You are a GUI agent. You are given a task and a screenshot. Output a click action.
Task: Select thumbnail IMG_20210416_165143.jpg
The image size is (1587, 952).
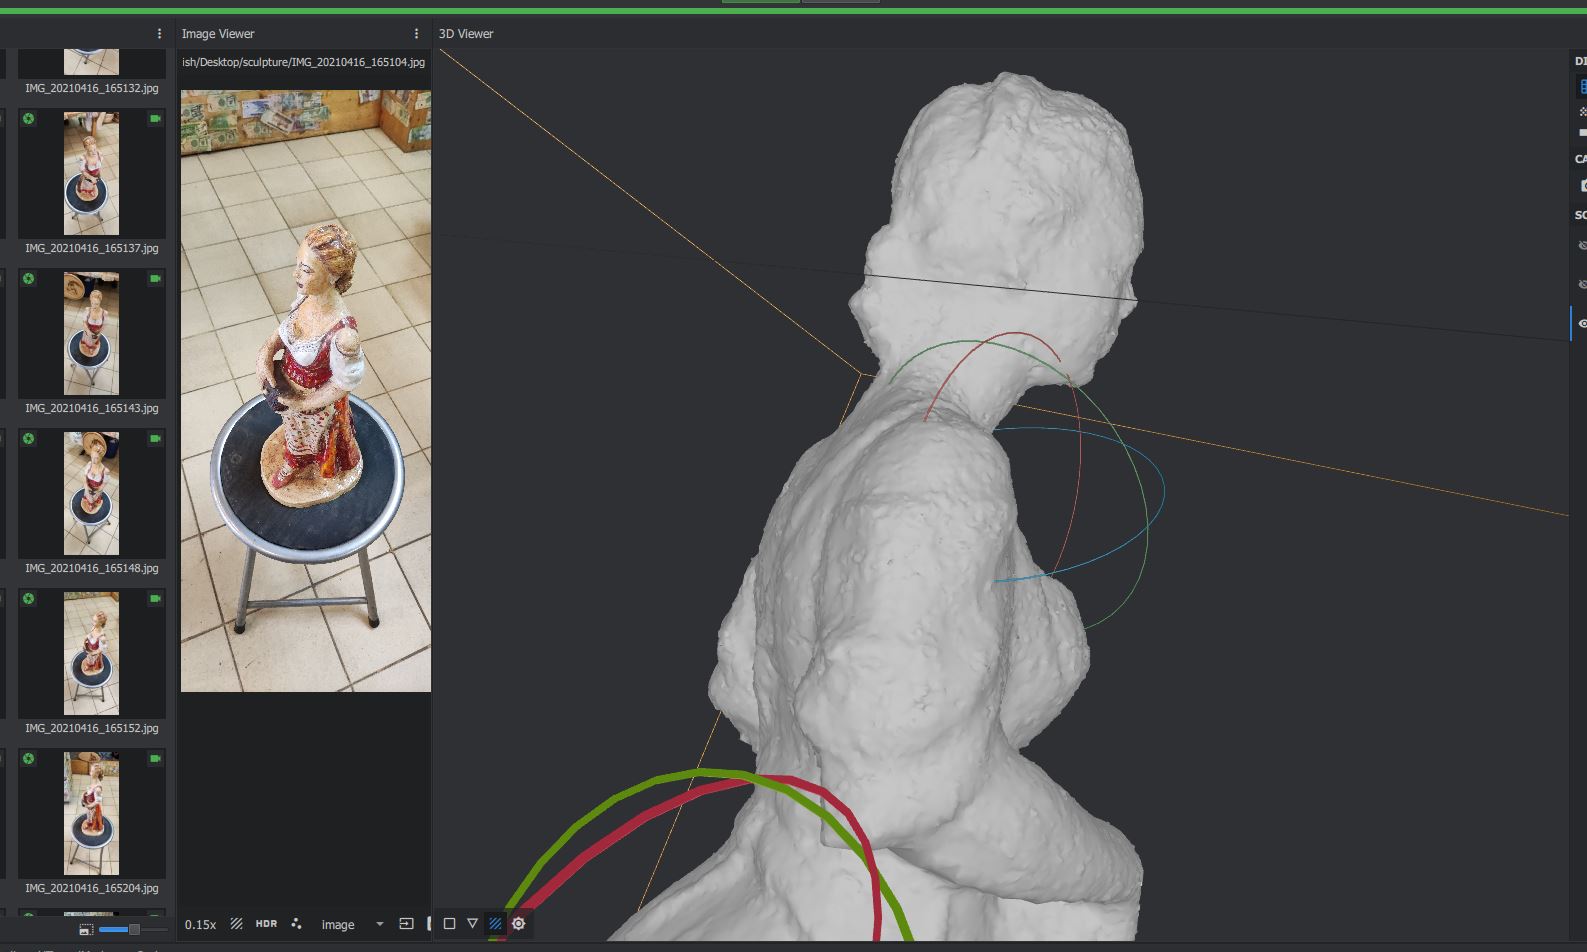[91, 333]
